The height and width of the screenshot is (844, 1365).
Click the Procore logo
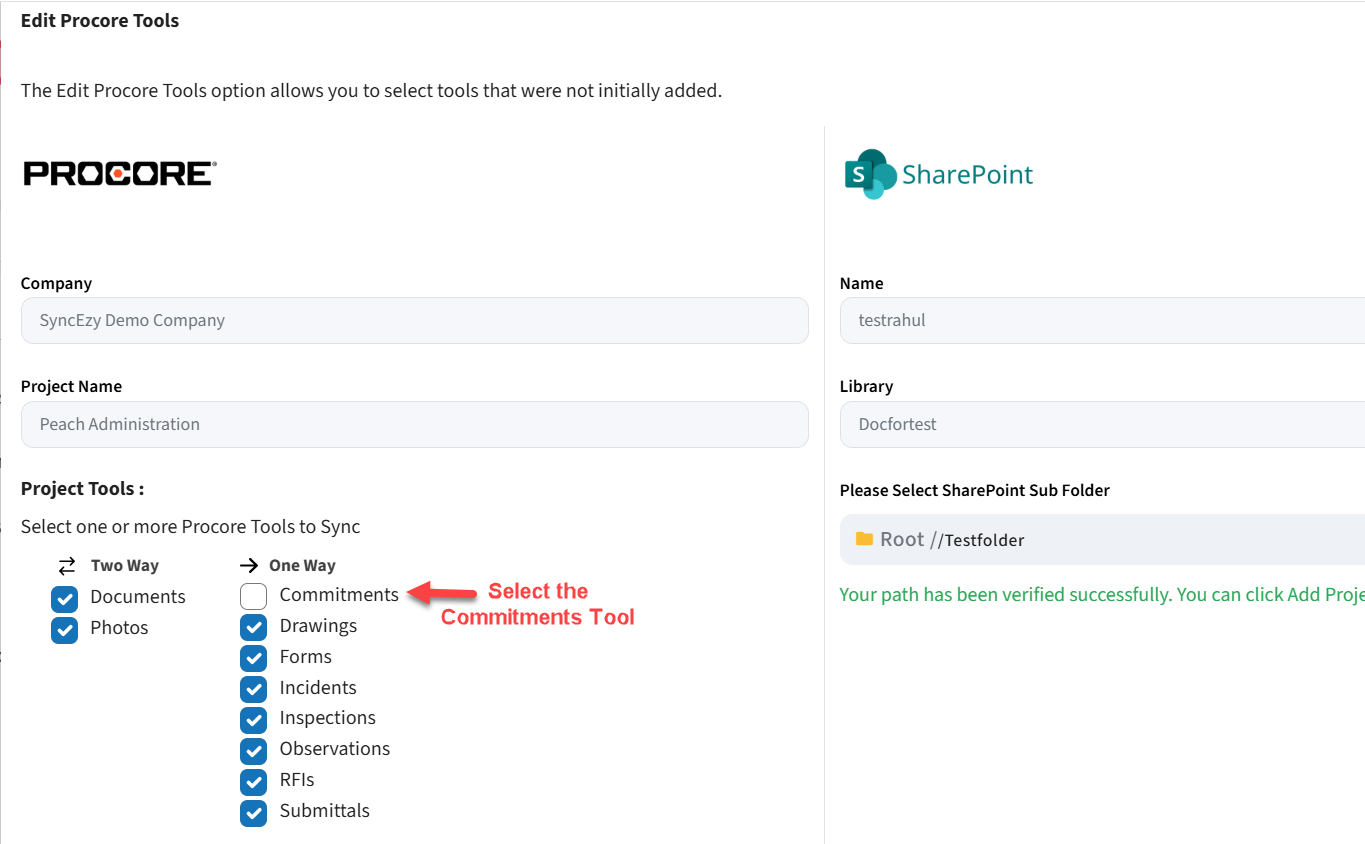tap(119, 174)
